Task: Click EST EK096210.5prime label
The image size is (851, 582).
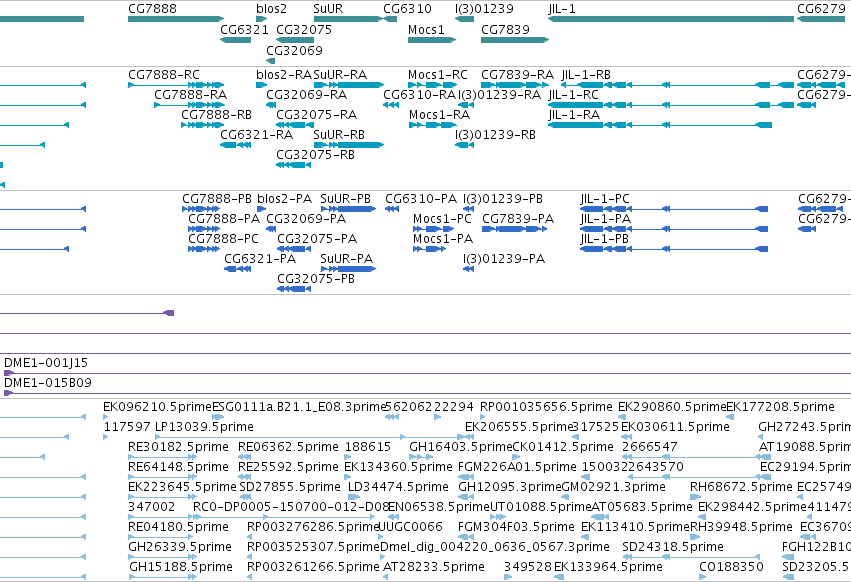Action: (x=157, y=407)
